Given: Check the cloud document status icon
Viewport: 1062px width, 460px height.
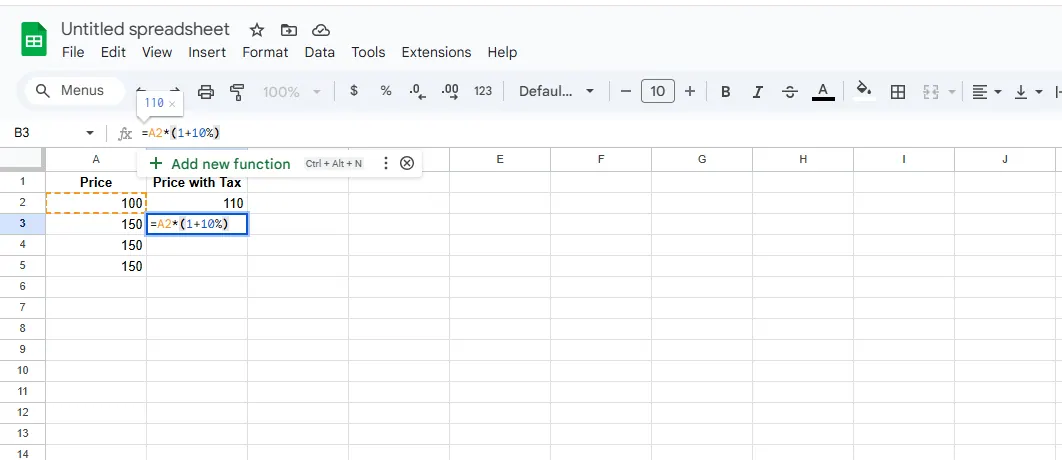Looking at the screenshot, I should [321, 30].
